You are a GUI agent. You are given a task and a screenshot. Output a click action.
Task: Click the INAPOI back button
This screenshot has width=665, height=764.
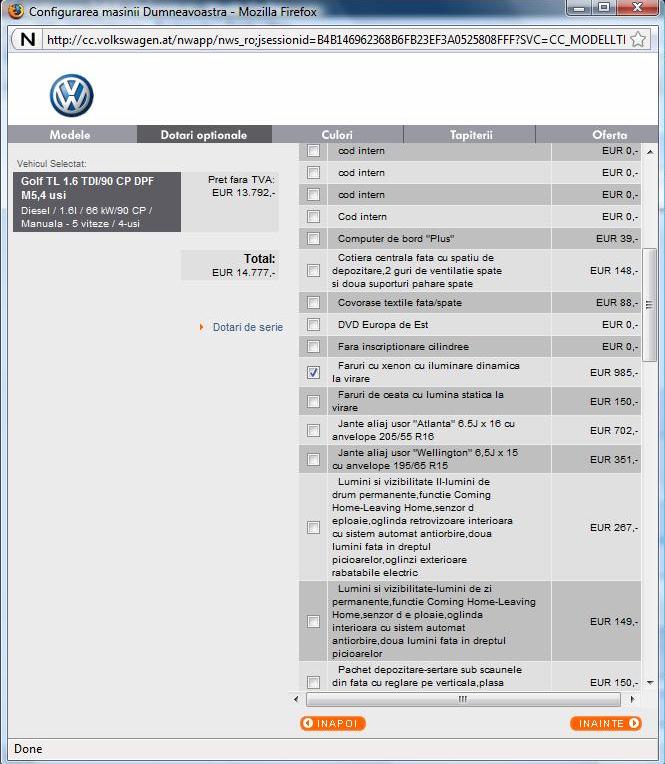[333, 723]
